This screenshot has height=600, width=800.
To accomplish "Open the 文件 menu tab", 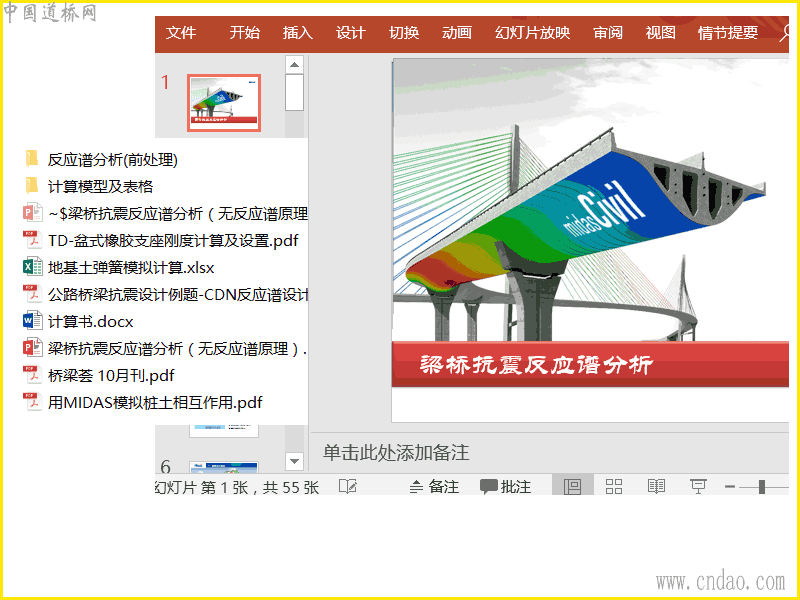I will pyautogui.click(x=181, y=33).
